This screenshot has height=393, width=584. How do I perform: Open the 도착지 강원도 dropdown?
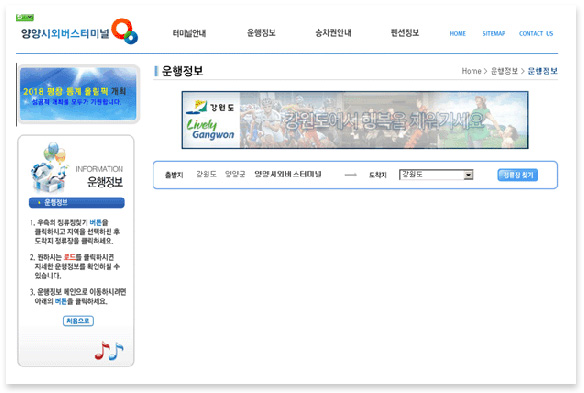tap(436, 174)
